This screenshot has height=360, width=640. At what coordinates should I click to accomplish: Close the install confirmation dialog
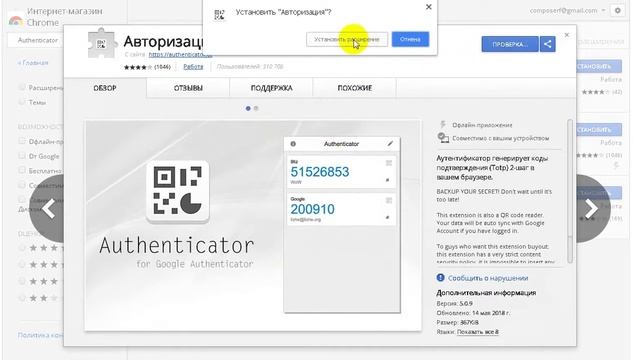pos(429,7)
